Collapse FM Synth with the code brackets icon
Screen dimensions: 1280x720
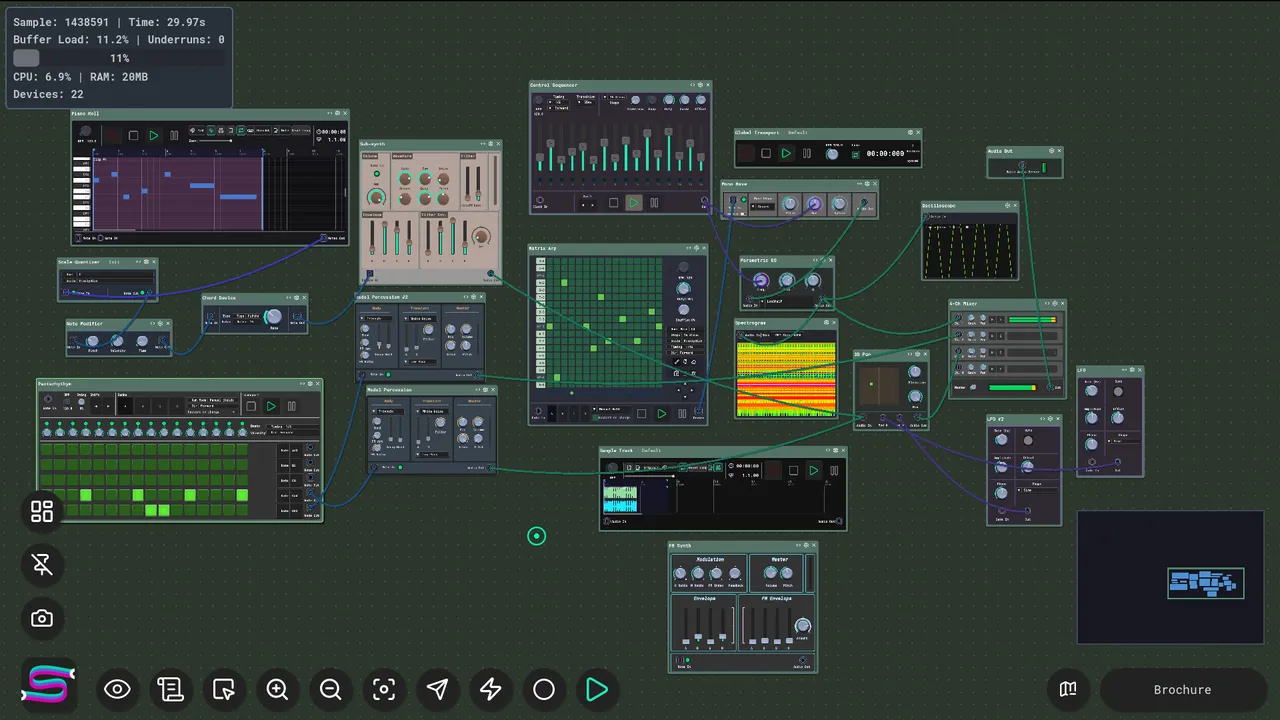click(x=798, y=545)
